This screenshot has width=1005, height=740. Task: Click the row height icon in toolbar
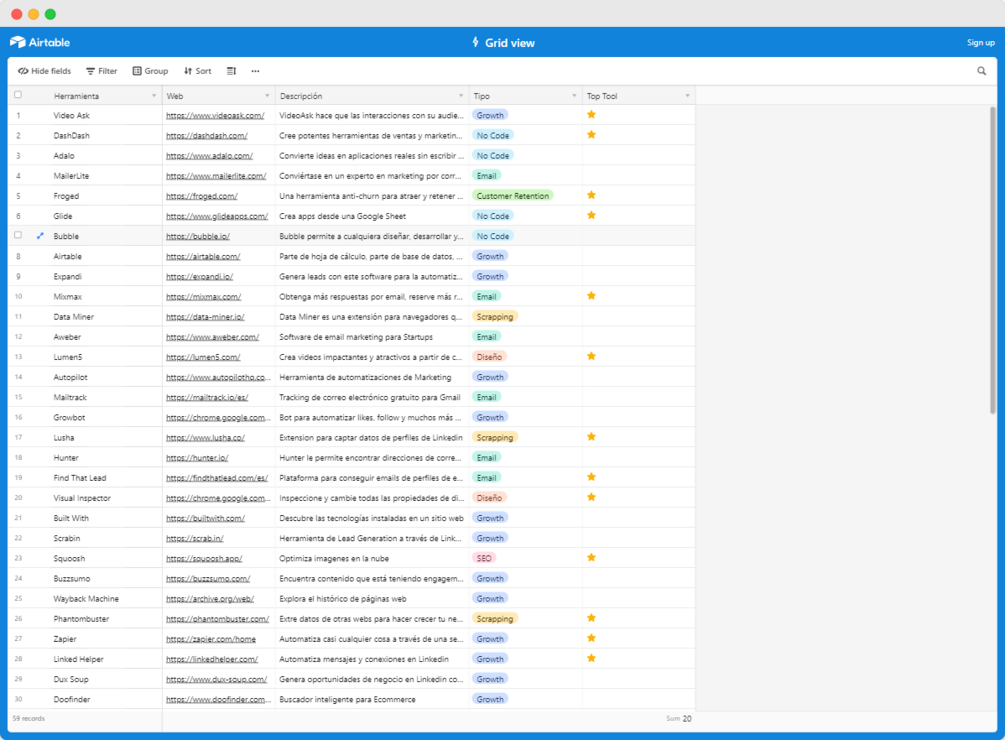coord(231,71)
